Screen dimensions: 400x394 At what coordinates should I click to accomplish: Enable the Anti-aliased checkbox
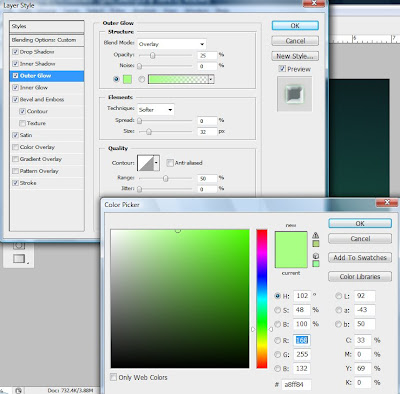[170, 163]
